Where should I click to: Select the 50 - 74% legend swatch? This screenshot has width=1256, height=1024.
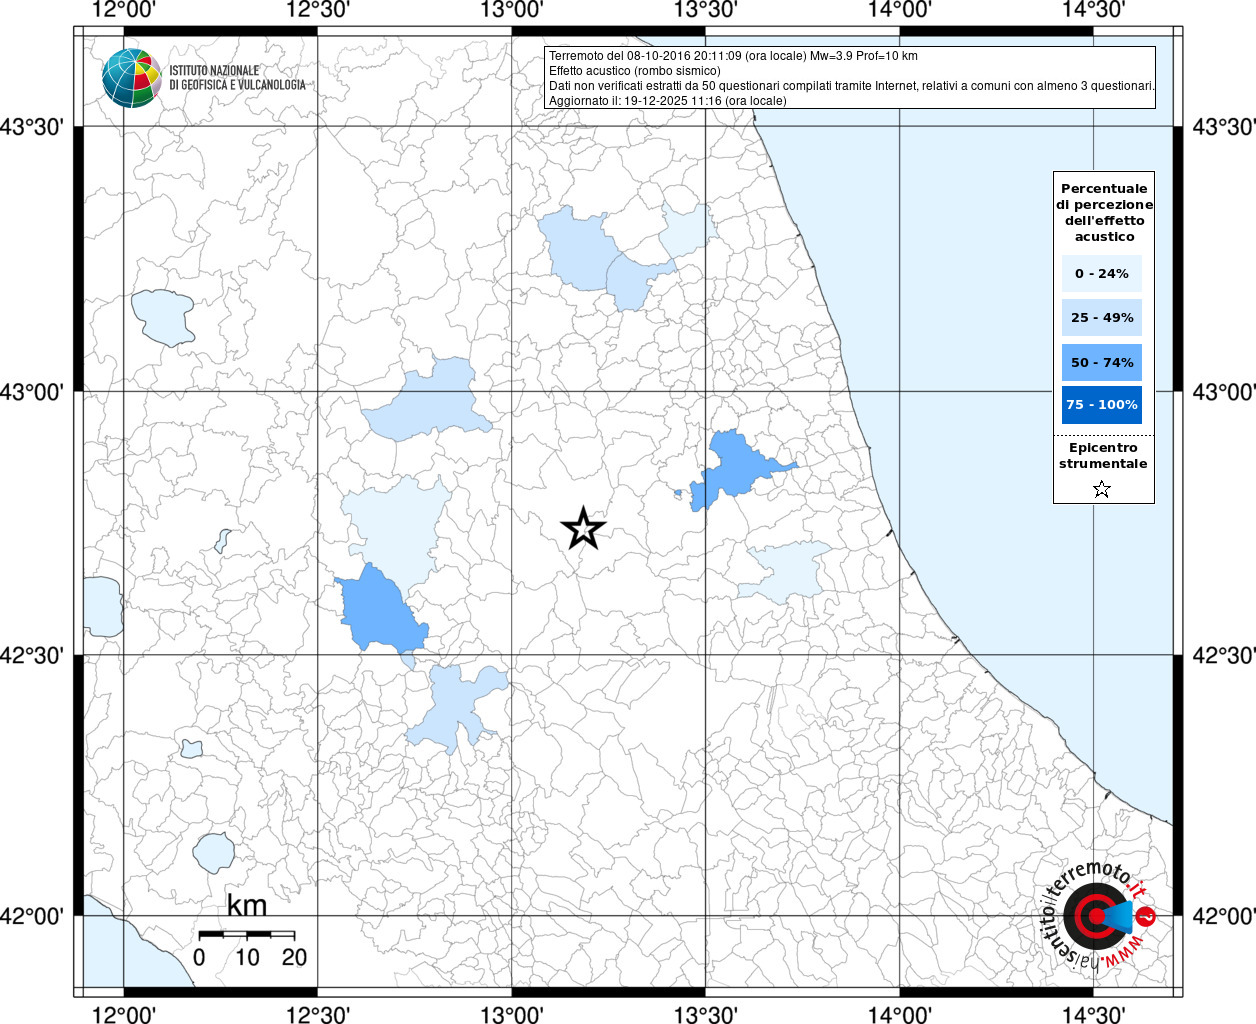coord(1102,362)
